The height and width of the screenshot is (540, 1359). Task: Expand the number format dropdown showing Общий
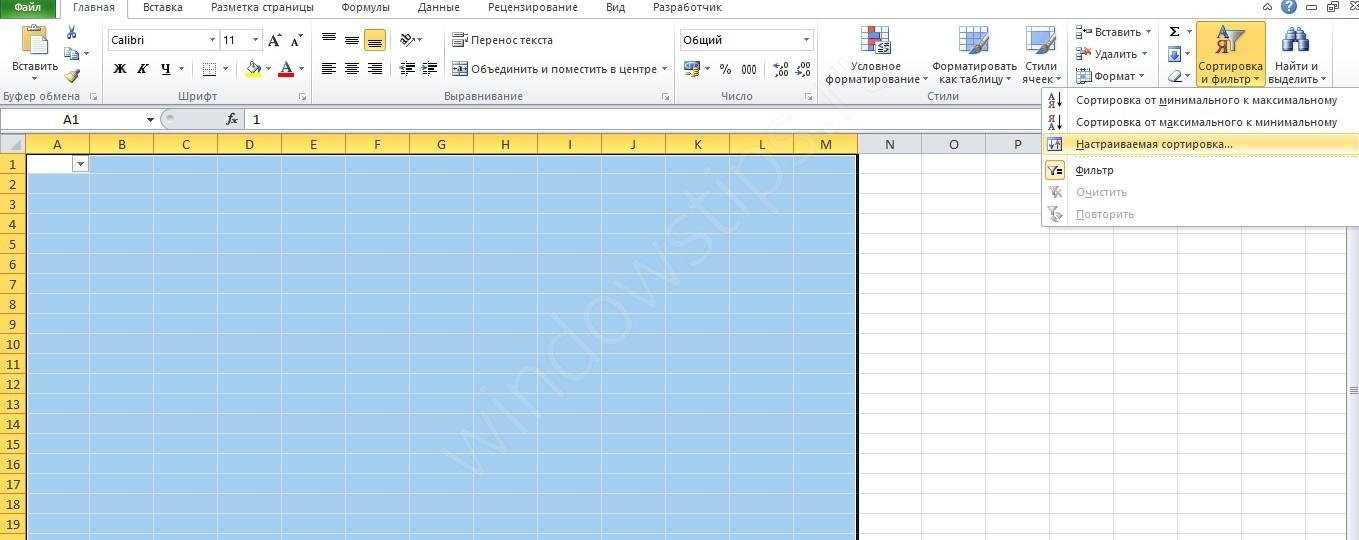coord(806,40)
